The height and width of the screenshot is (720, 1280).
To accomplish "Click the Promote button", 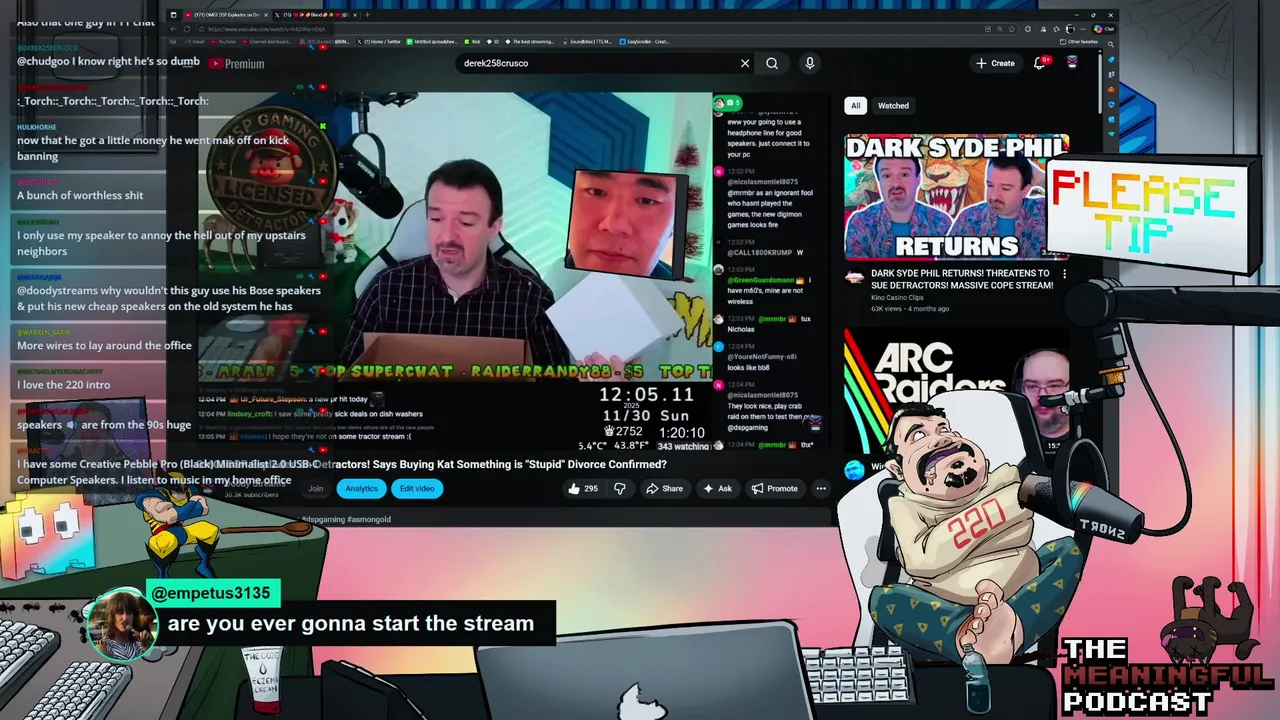I will tap(774, 488).
